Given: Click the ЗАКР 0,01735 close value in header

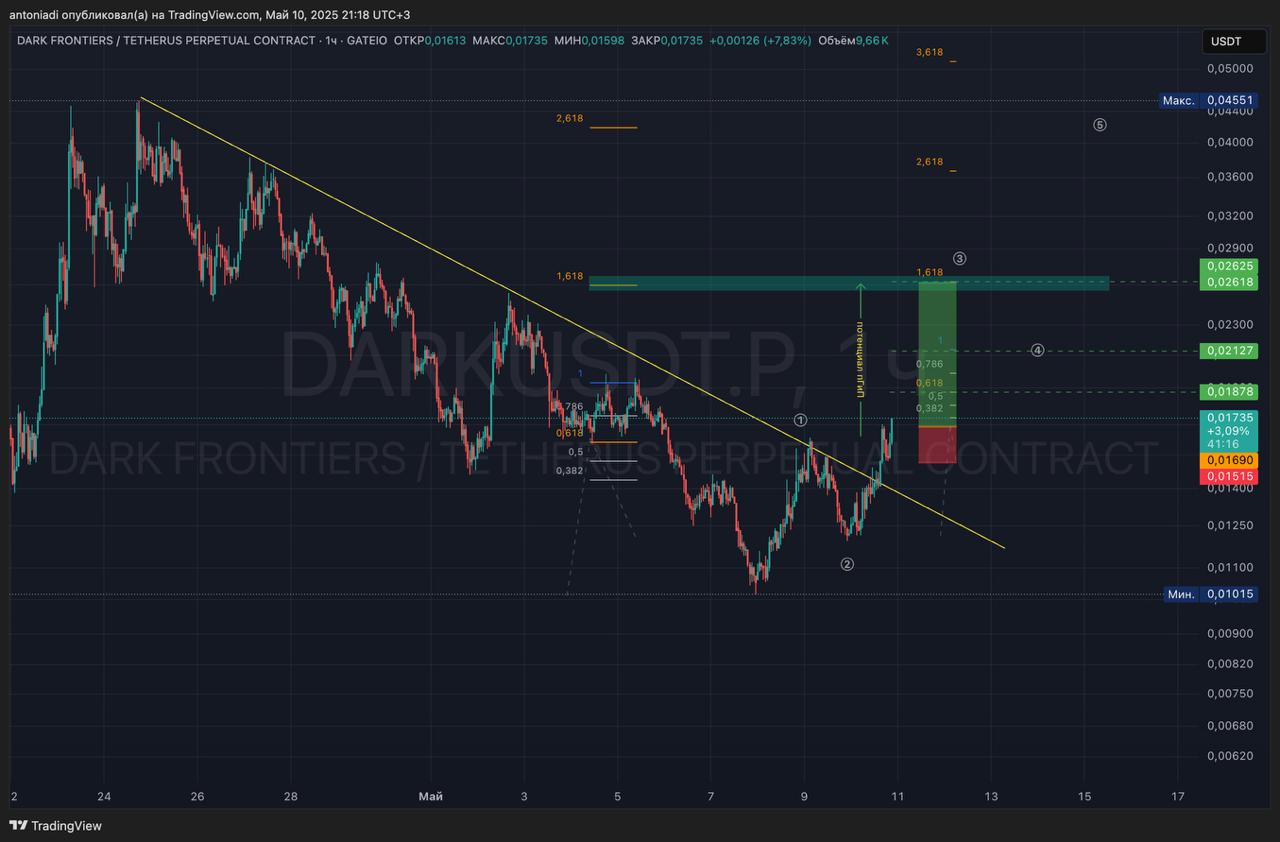Looking at the screenshot, I should (x=667, y=40).
